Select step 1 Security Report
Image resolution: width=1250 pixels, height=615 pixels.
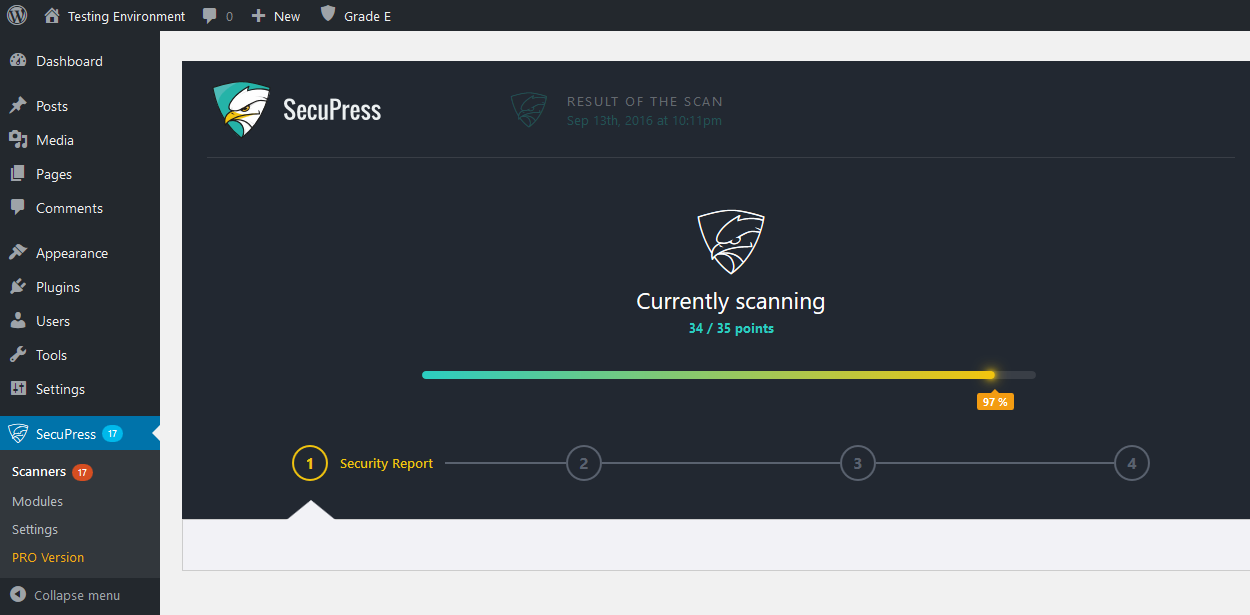pos(310,463)
